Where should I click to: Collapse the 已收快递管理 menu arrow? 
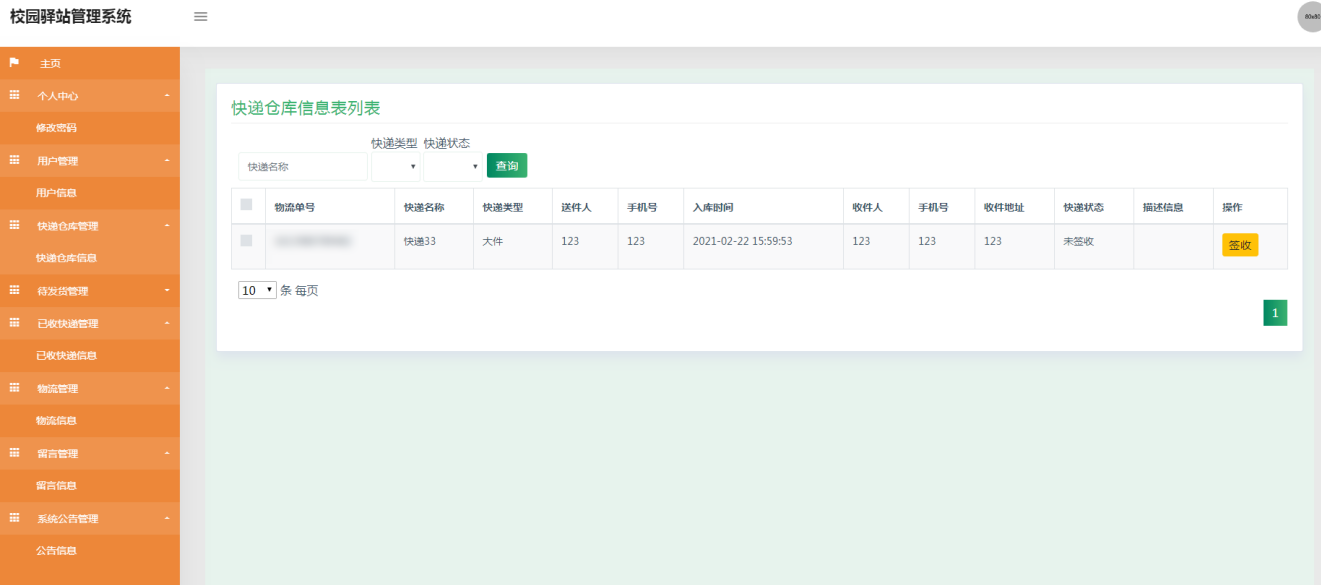(x=167, y=323)
